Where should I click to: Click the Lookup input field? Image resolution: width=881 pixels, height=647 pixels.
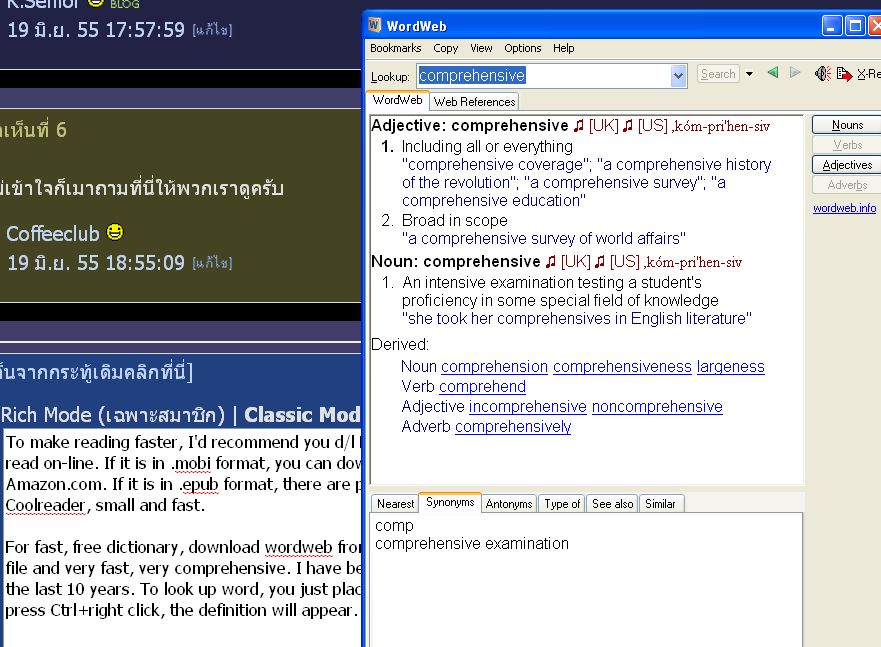pyautogui.click(x=543, y=76)
